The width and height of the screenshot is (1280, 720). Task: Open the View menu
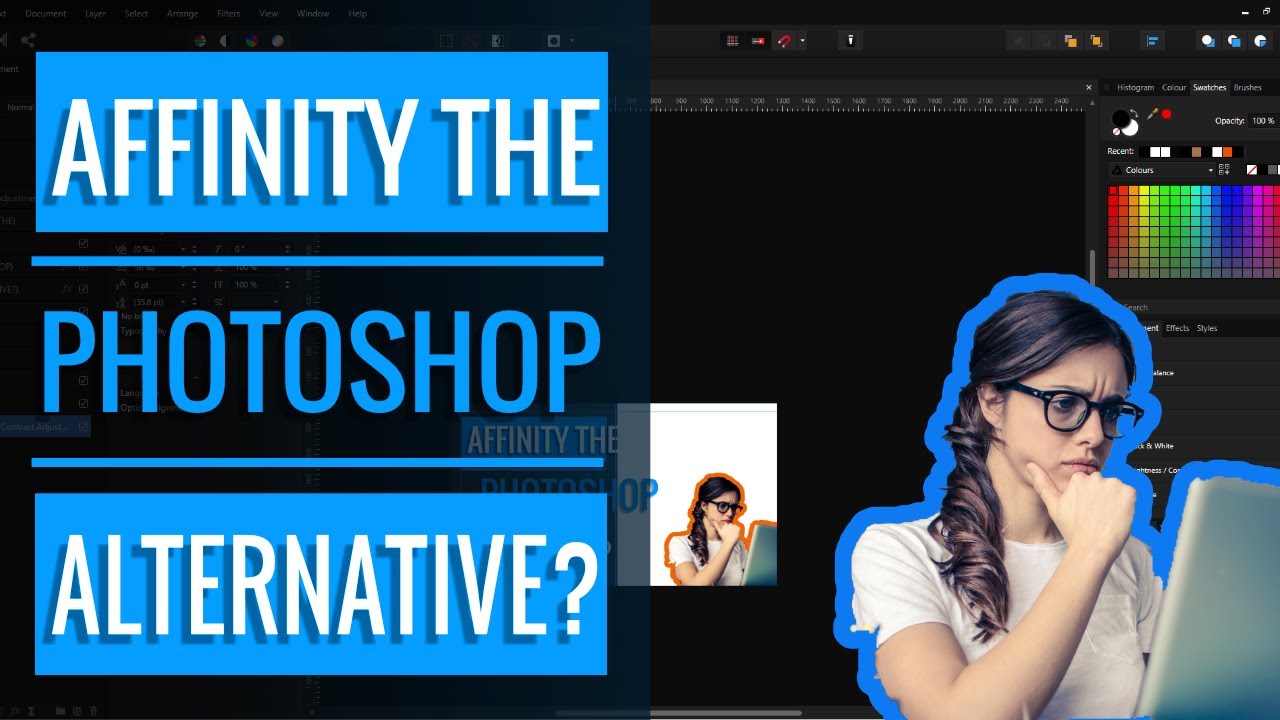click(x=268, y=14)
